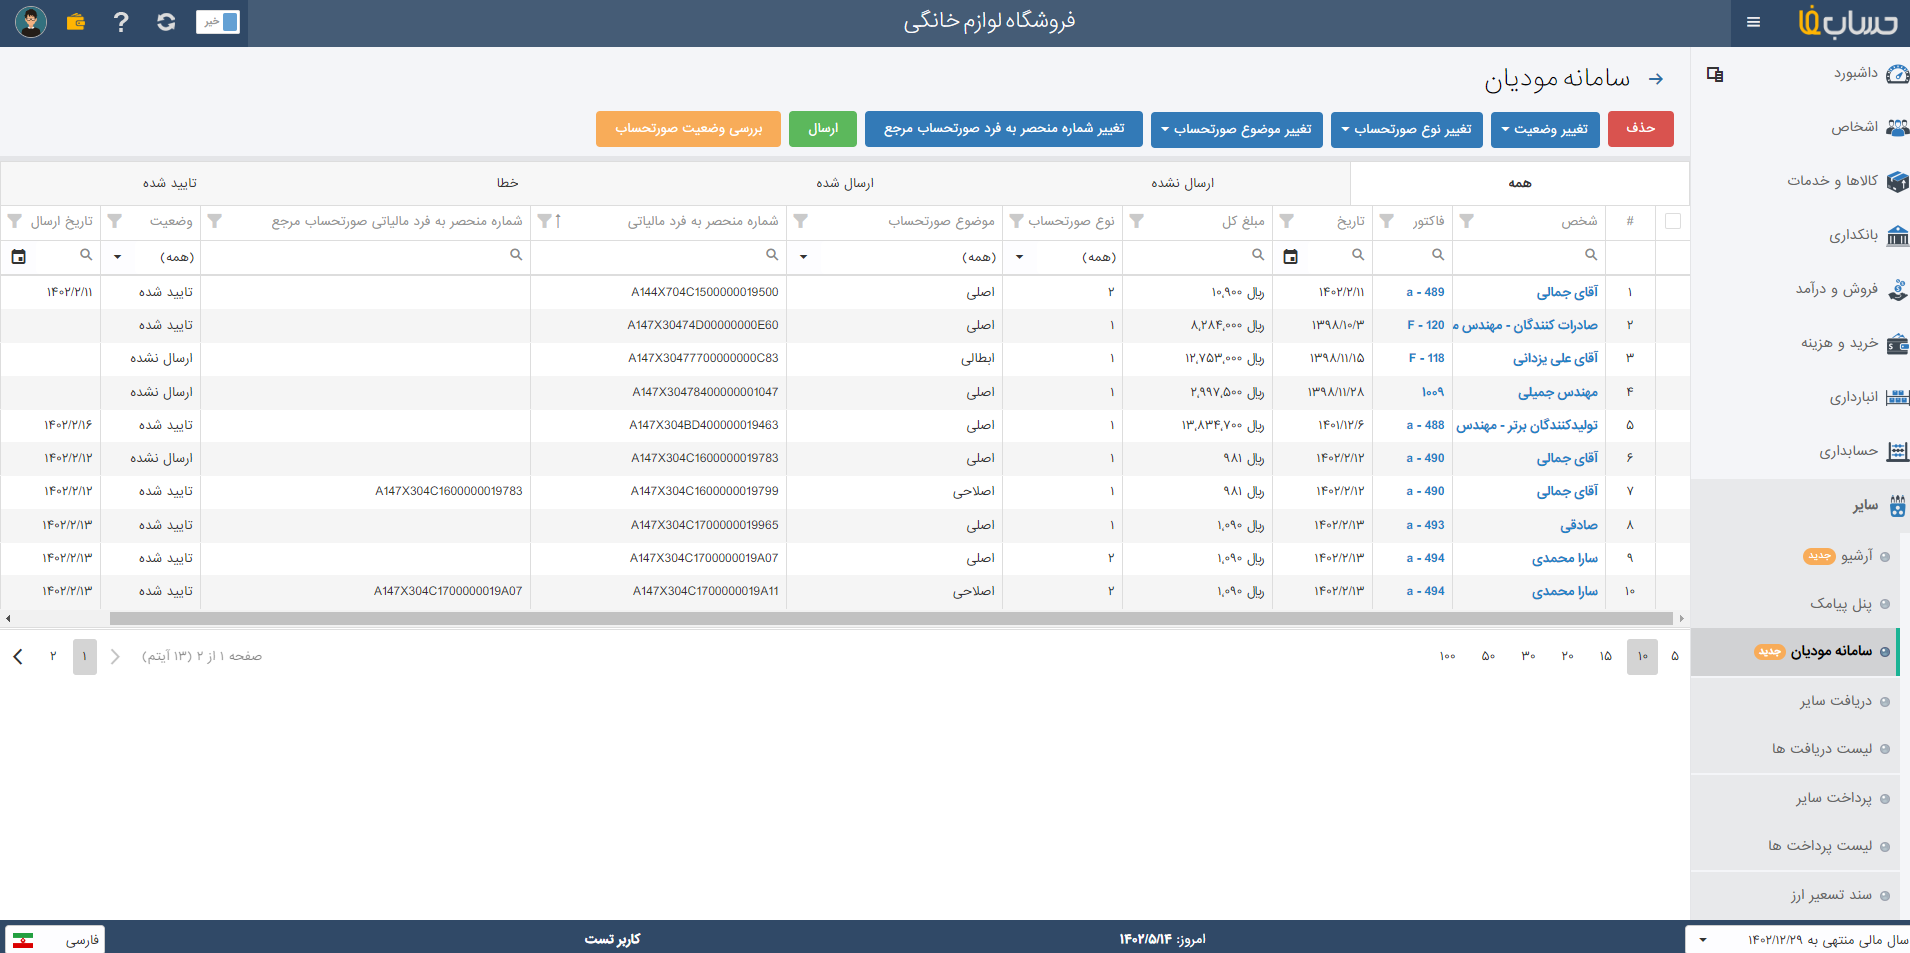Viewport: 1910px width, 953px height.
Task: Toggle the خیر switch in the top bar
Action: tap(217, 22)
